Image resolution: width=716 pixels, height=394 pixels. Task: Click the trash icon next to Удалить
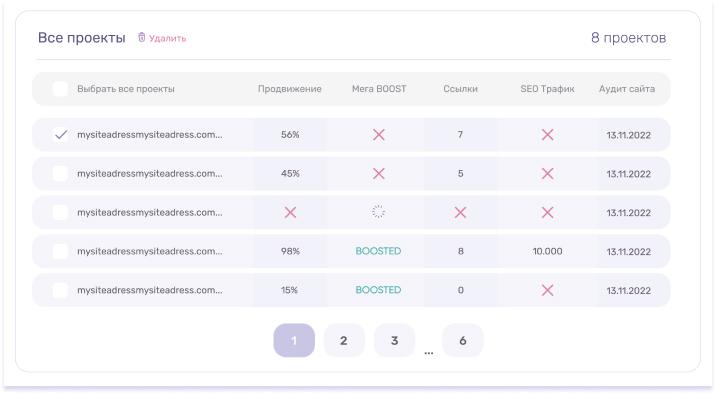coord(142,37)
